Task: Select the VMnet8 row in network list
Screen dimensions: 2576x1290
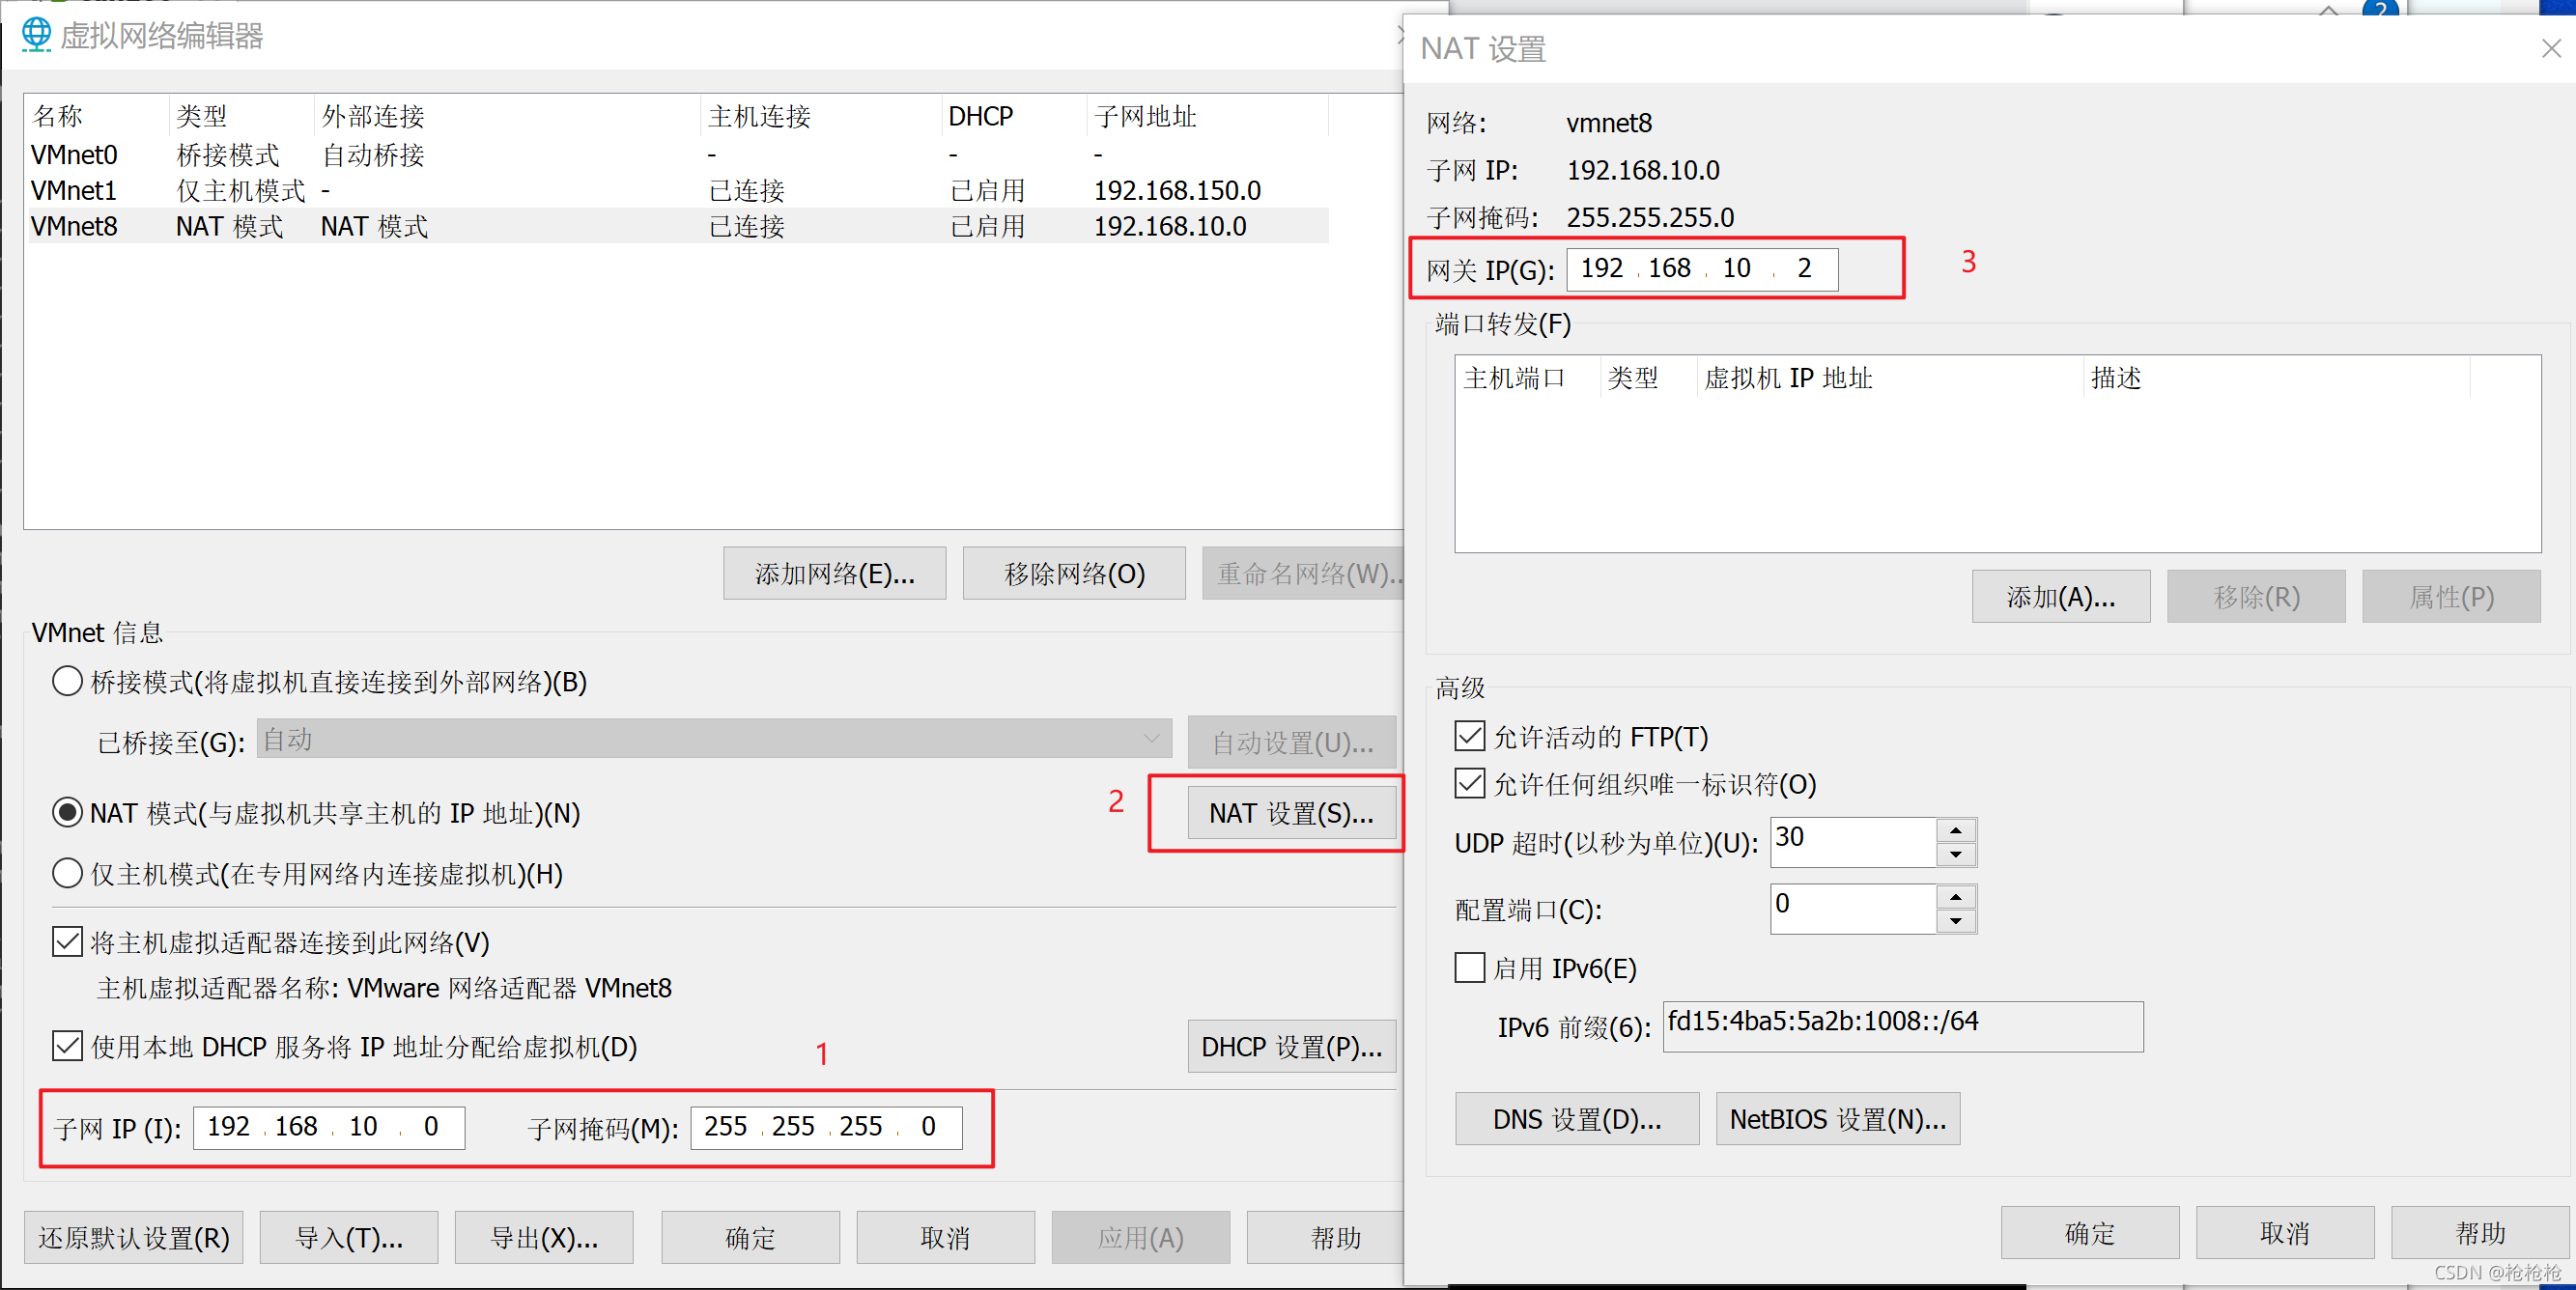Action: [679, 226]
